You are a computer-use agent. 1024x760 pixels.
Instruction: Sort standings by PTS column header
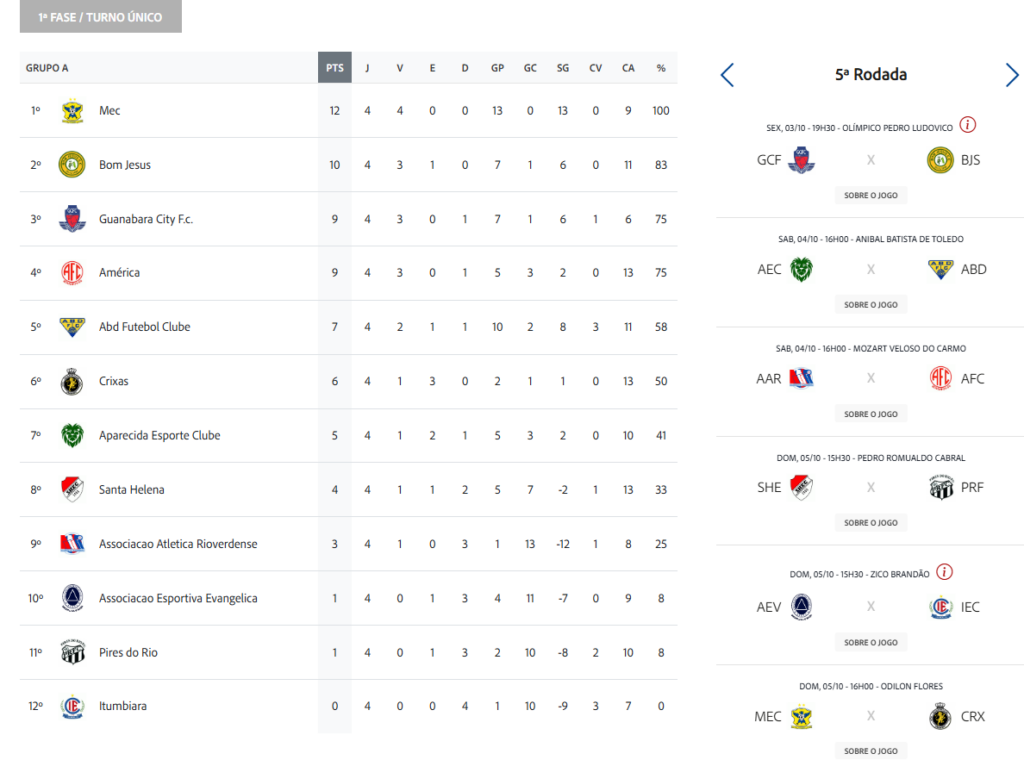pos(334,67)
